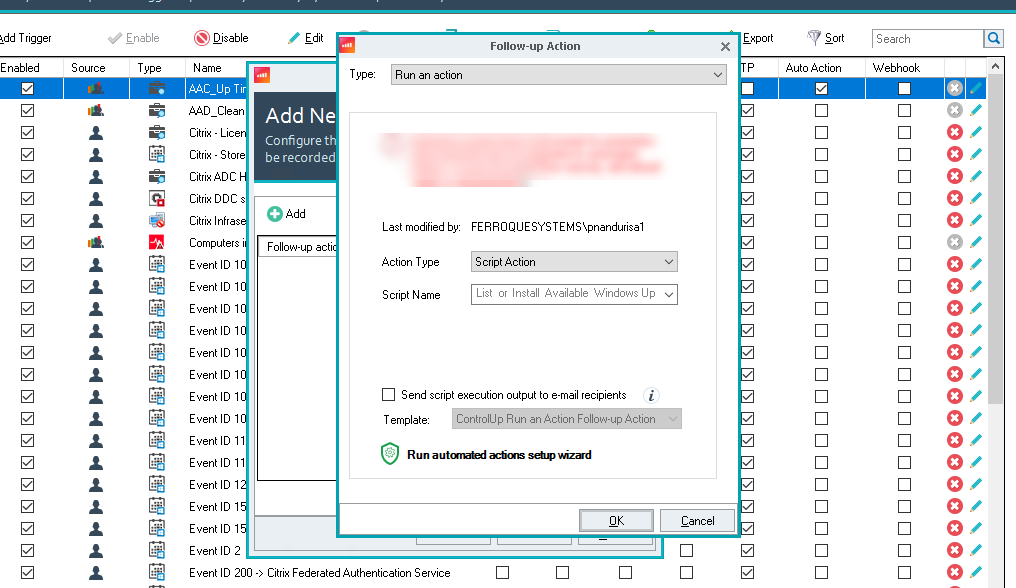Open the Type dropdown showing Run an action
The height and width of the screenshot is (588, 1016).
point(558,75)
